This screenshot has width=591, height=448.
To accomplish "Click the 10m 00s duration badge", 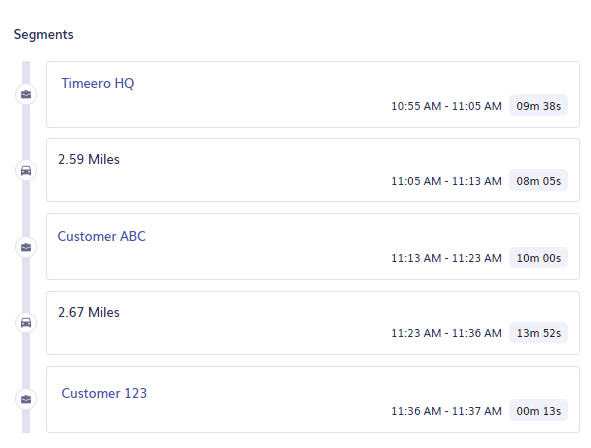I will [538, 258].
